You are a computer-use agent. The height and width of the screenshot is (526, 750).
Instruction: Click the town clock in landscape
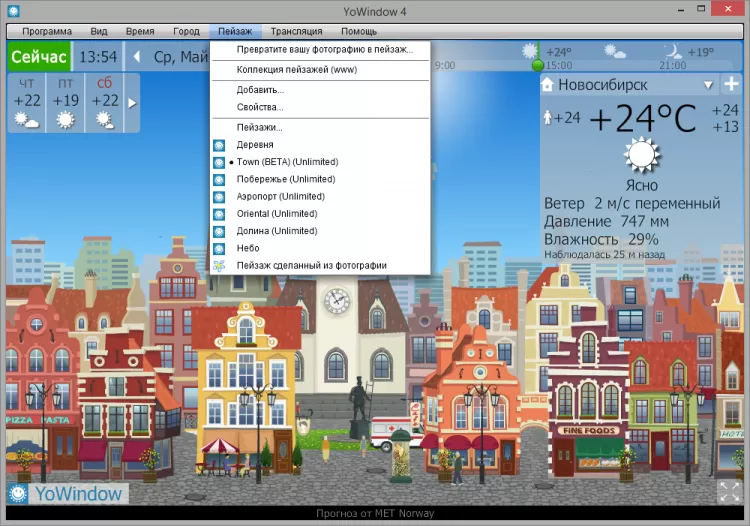pyautogui.click(x=337, y=301)
